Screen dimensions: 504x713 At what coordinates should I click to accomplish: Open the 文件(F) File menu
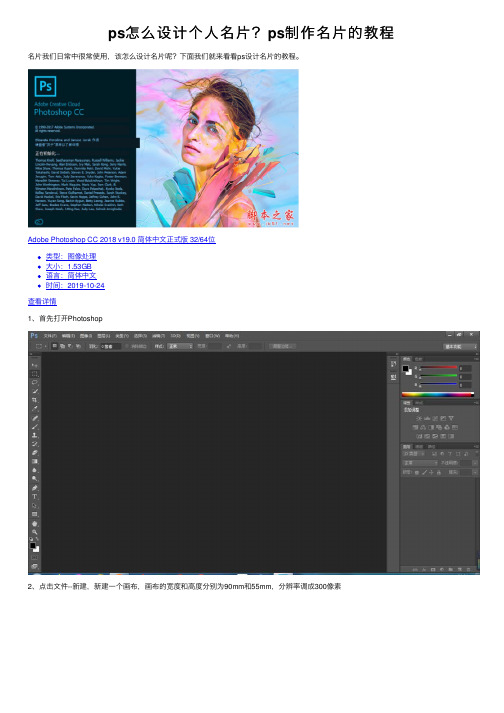click(x=49, y=336)
